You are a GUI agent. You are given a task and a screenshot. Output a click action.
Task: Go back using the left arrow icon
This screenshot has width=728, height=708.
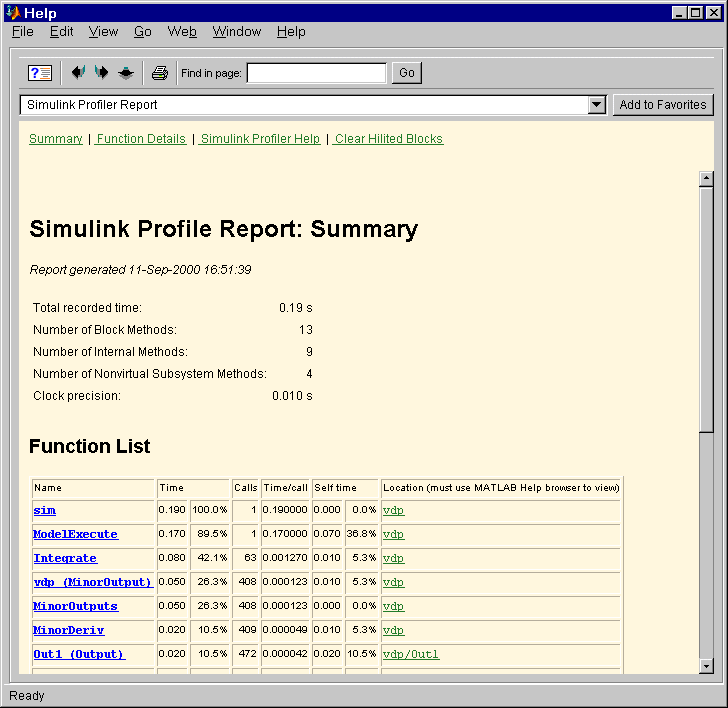pos(79,73)
